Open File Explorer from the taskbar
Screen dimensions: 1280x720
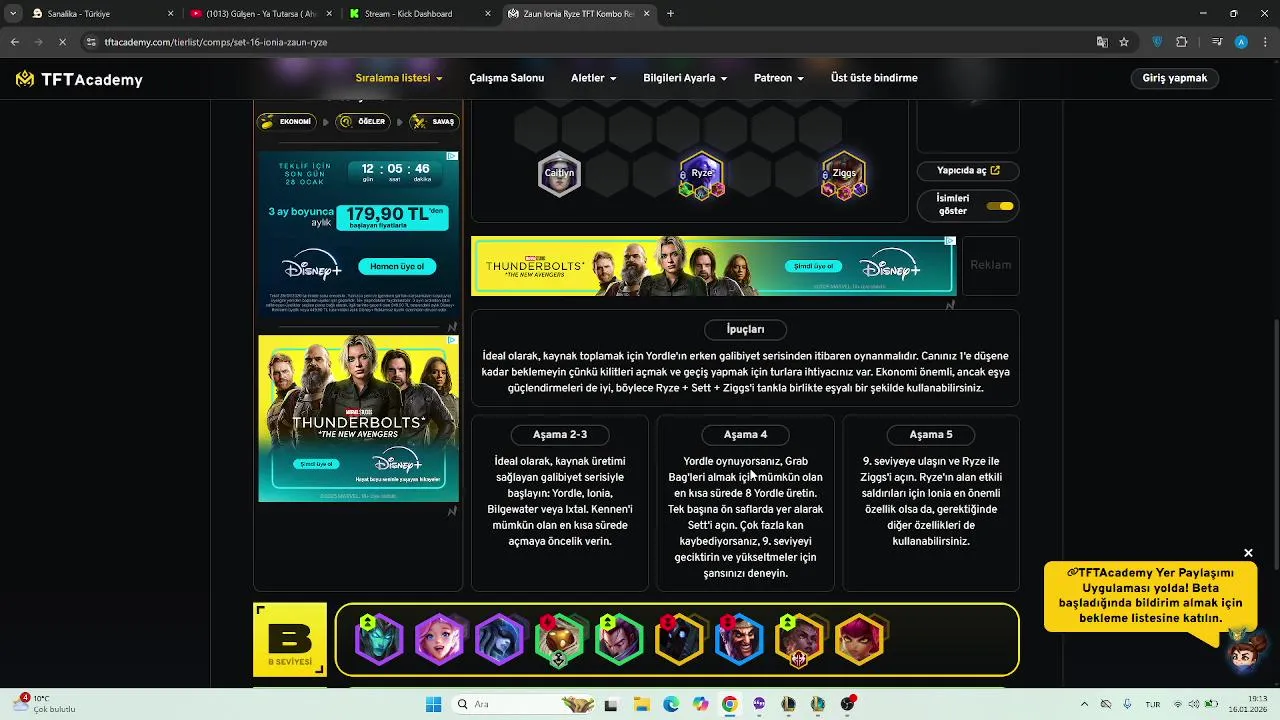tap(641, 704)
